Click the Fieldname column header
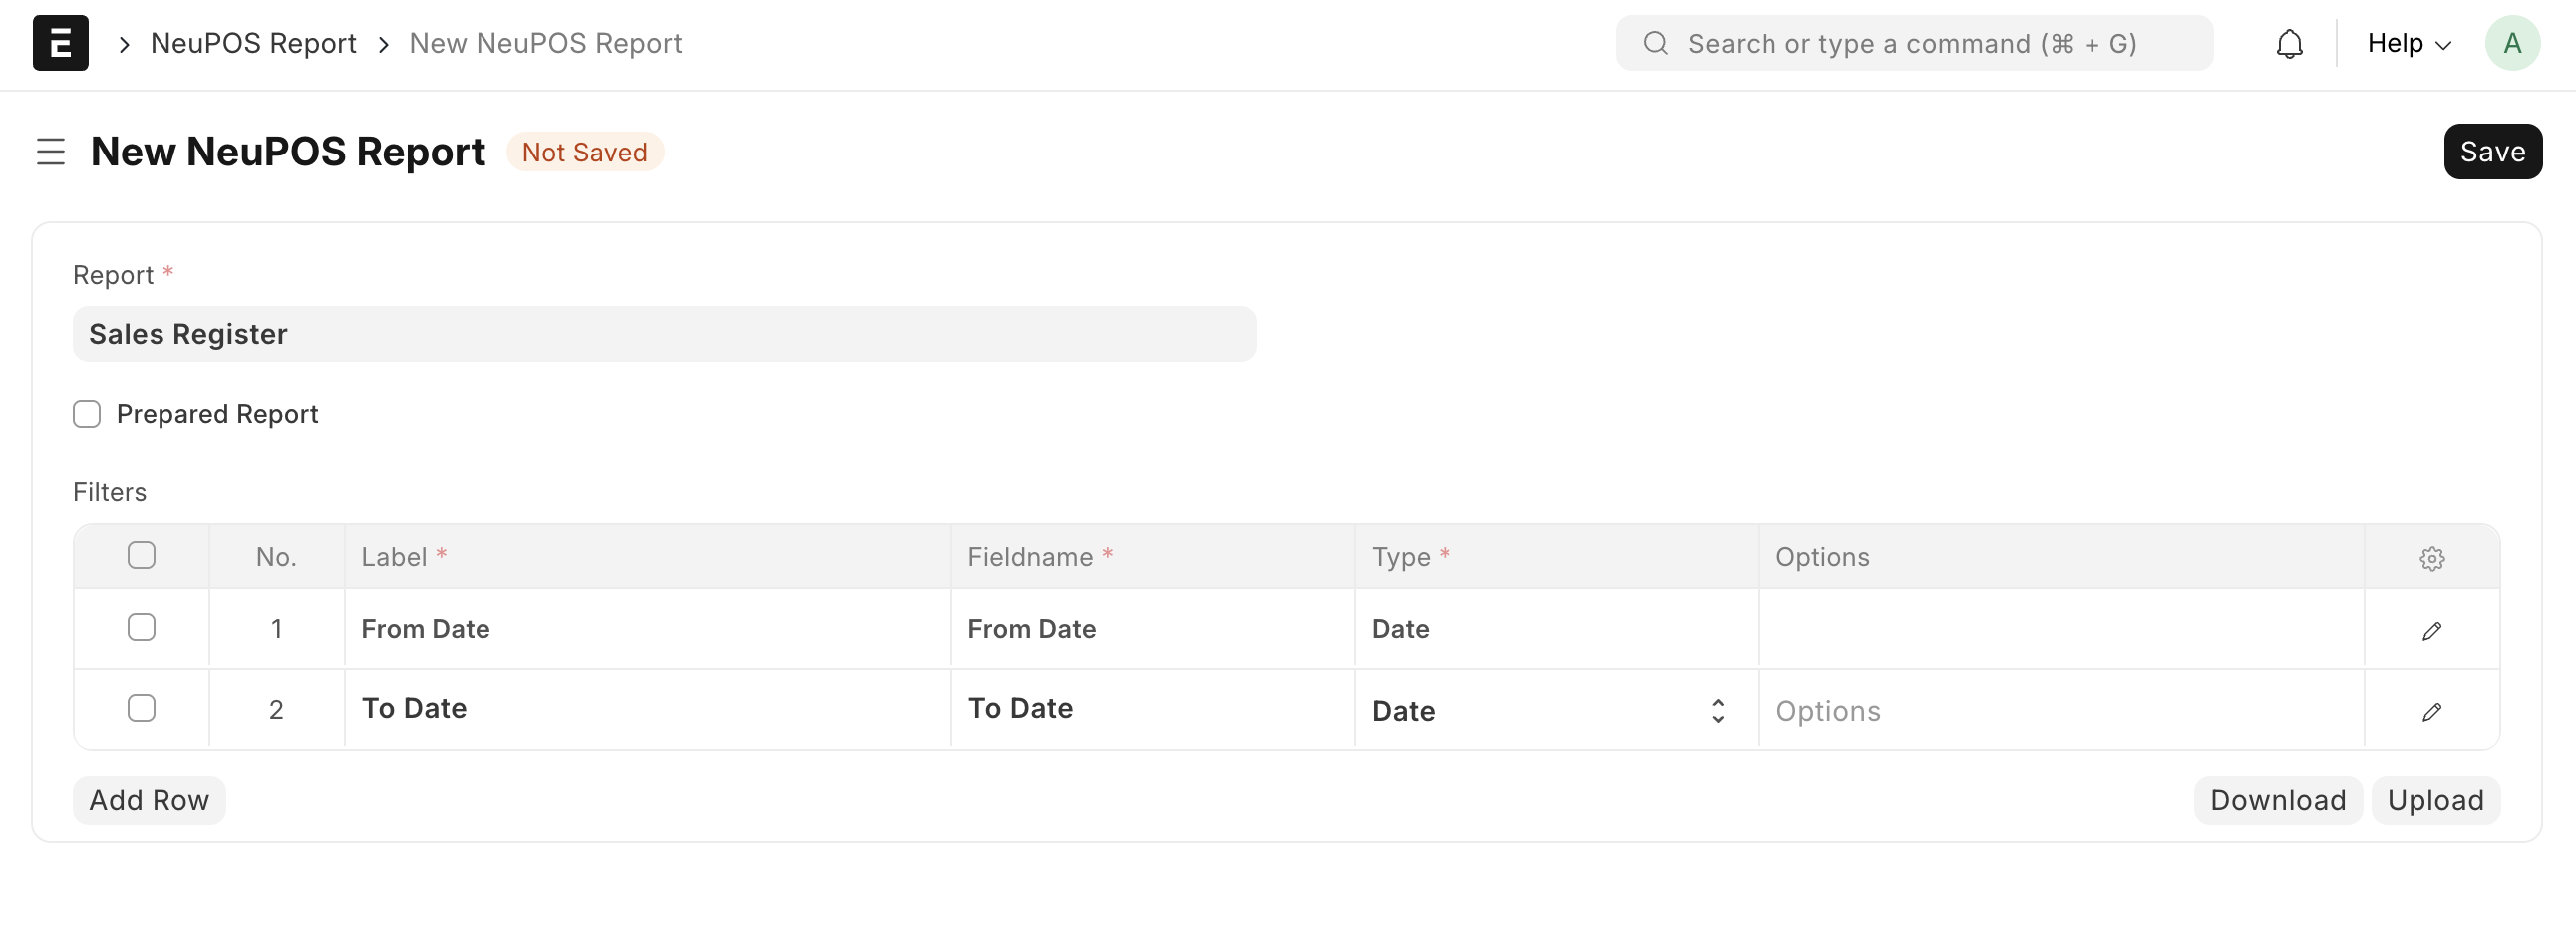The image size is (2576, 927). [x=1152, y=557]
